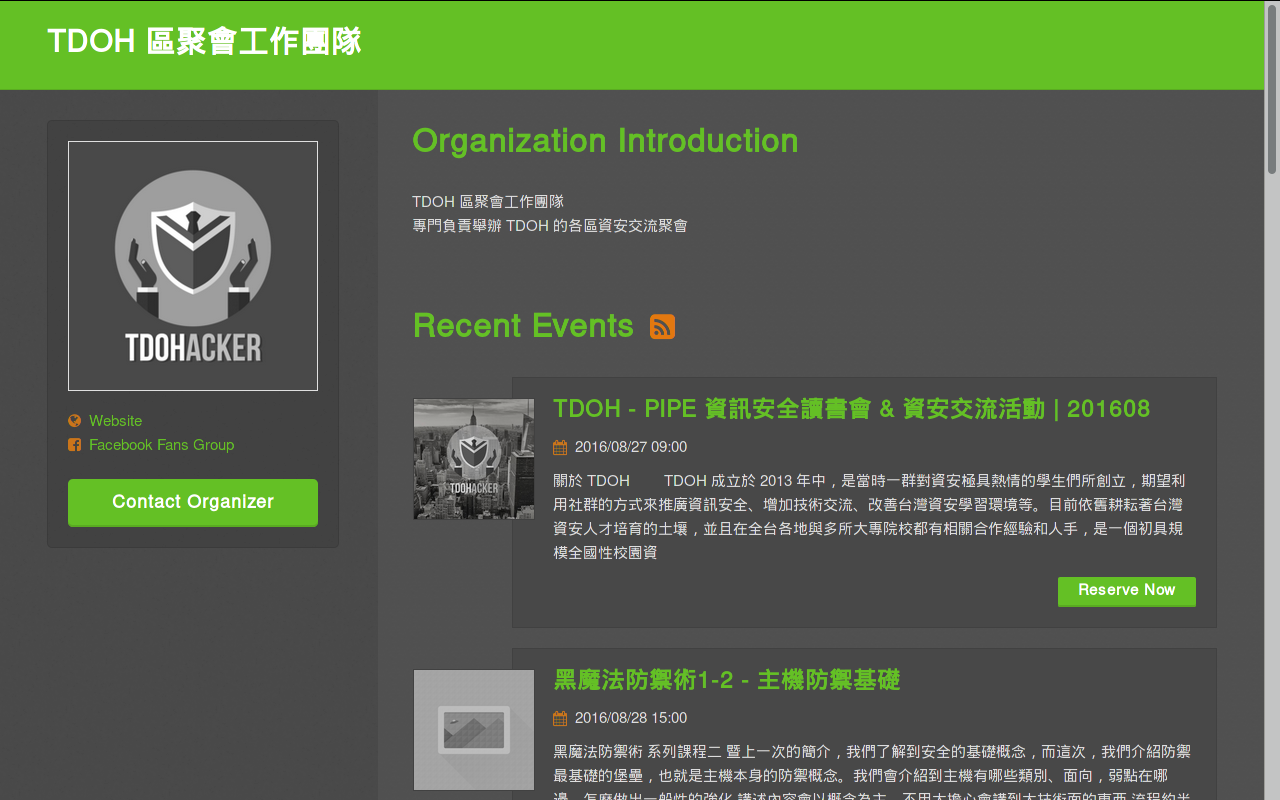The width and height of the screenshot is (1280, 800).
Task: Open TDOH - PIPE 資訊安全讀書會 event title
Action: click(852, 409)
